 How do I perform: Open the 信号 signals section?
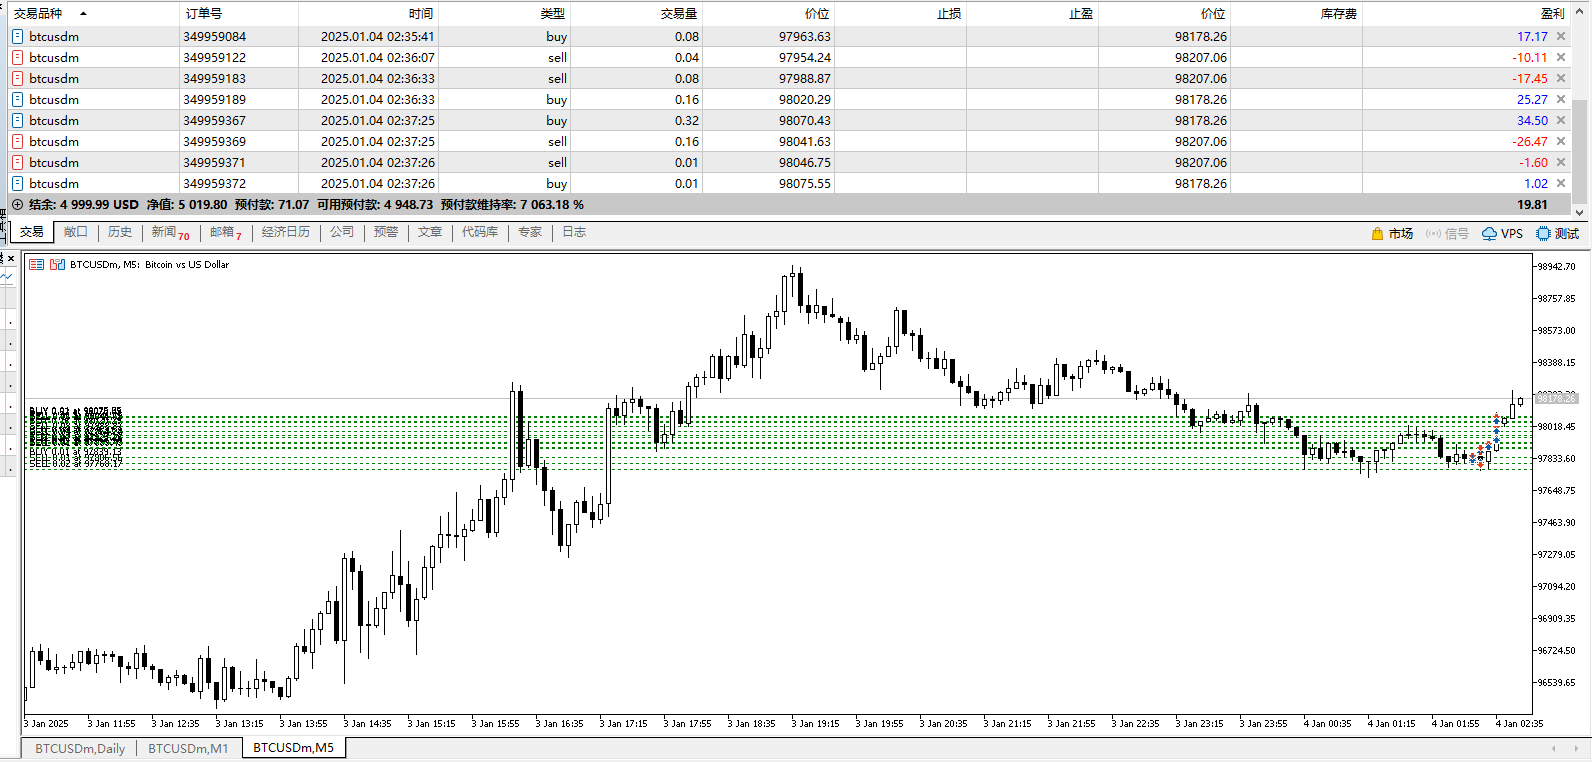(1447, 233)
